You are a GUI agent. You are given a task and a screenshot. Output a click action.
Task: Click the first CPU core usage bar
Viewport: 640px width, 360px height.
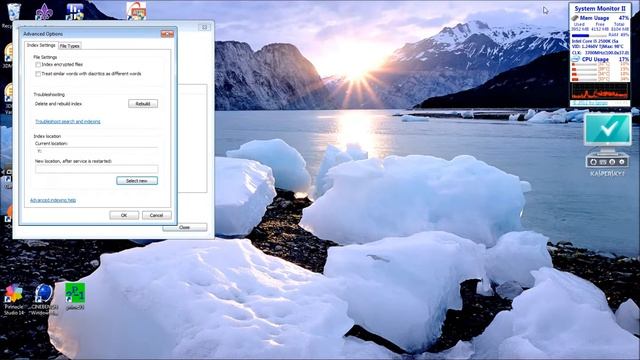[584, 64]
